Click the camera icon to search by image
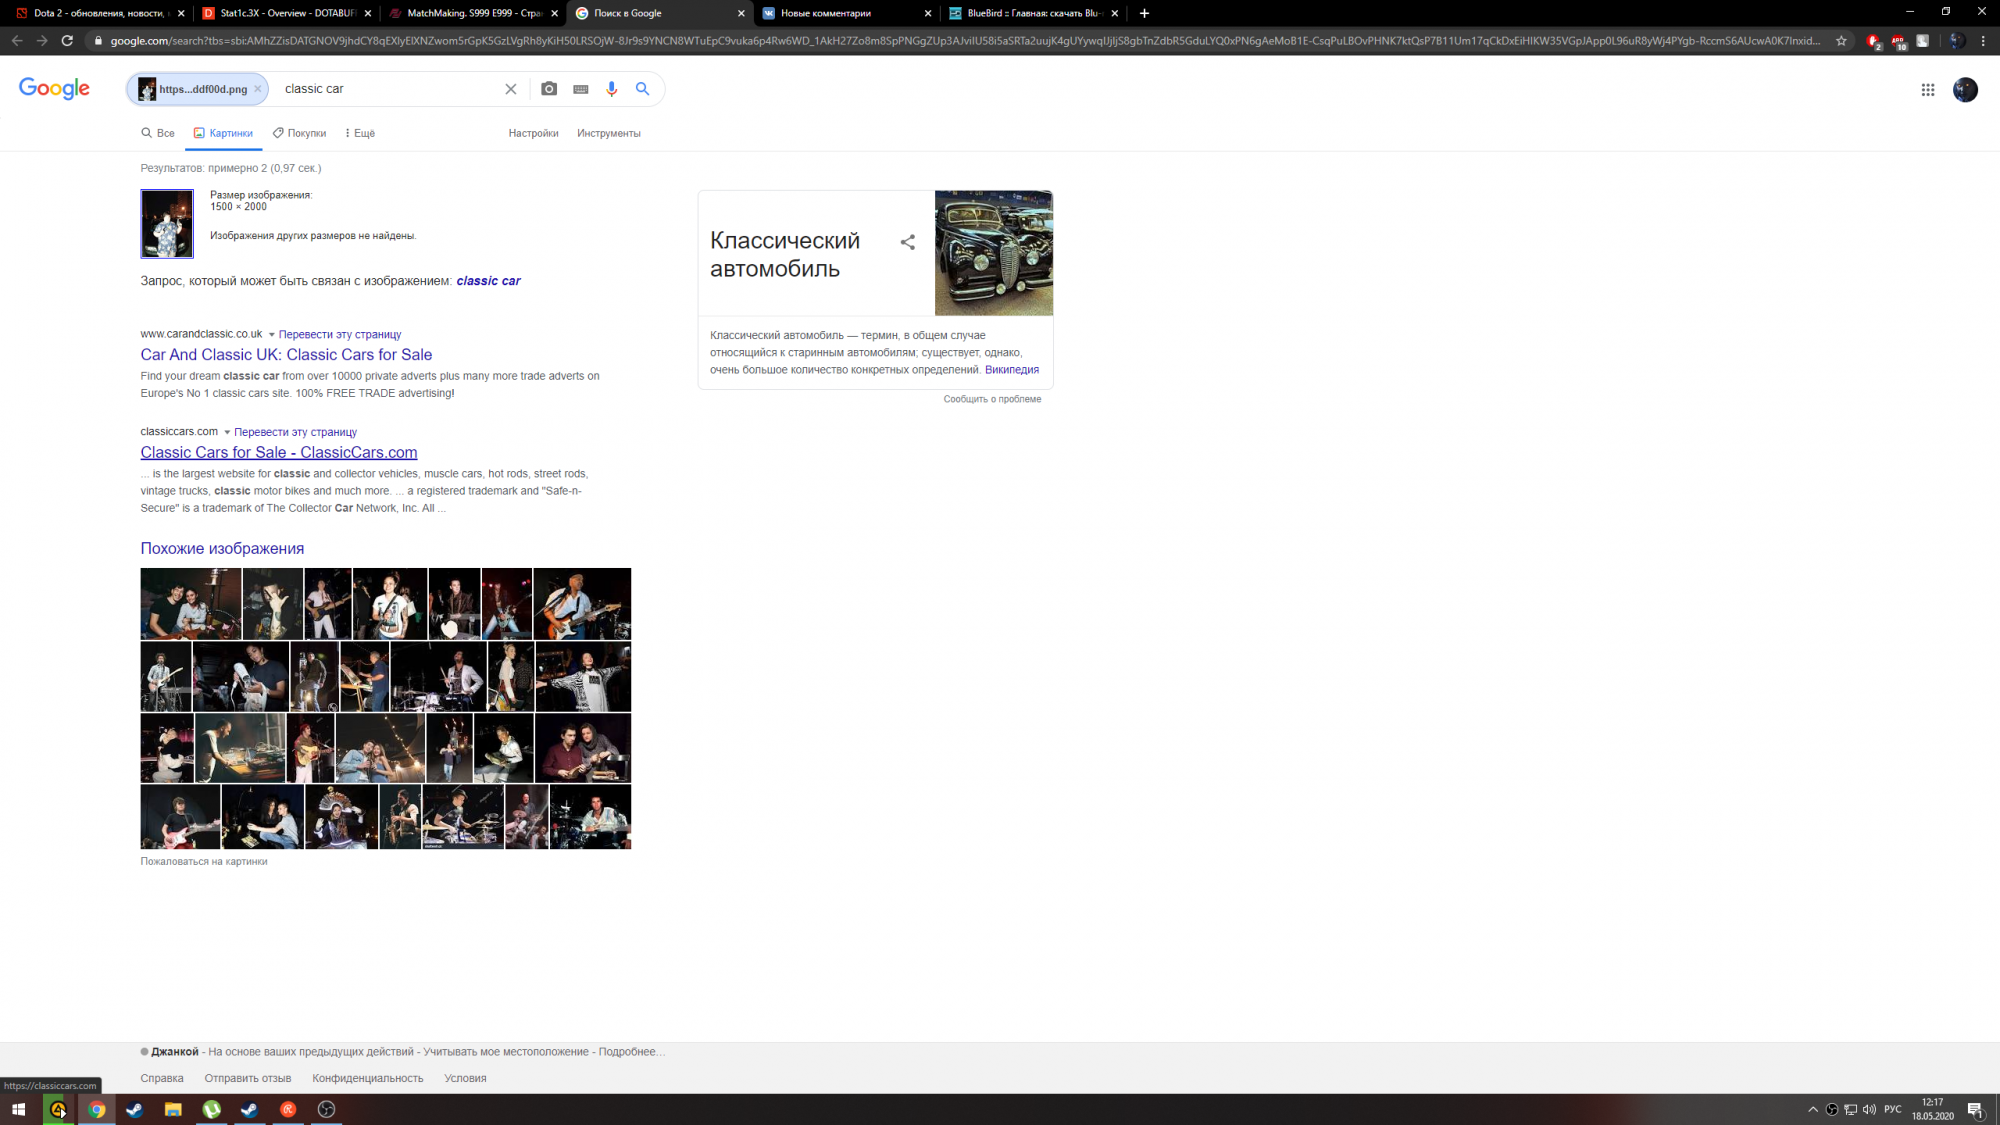This screenshot has height=1125, width=2000. coord(549,88)
